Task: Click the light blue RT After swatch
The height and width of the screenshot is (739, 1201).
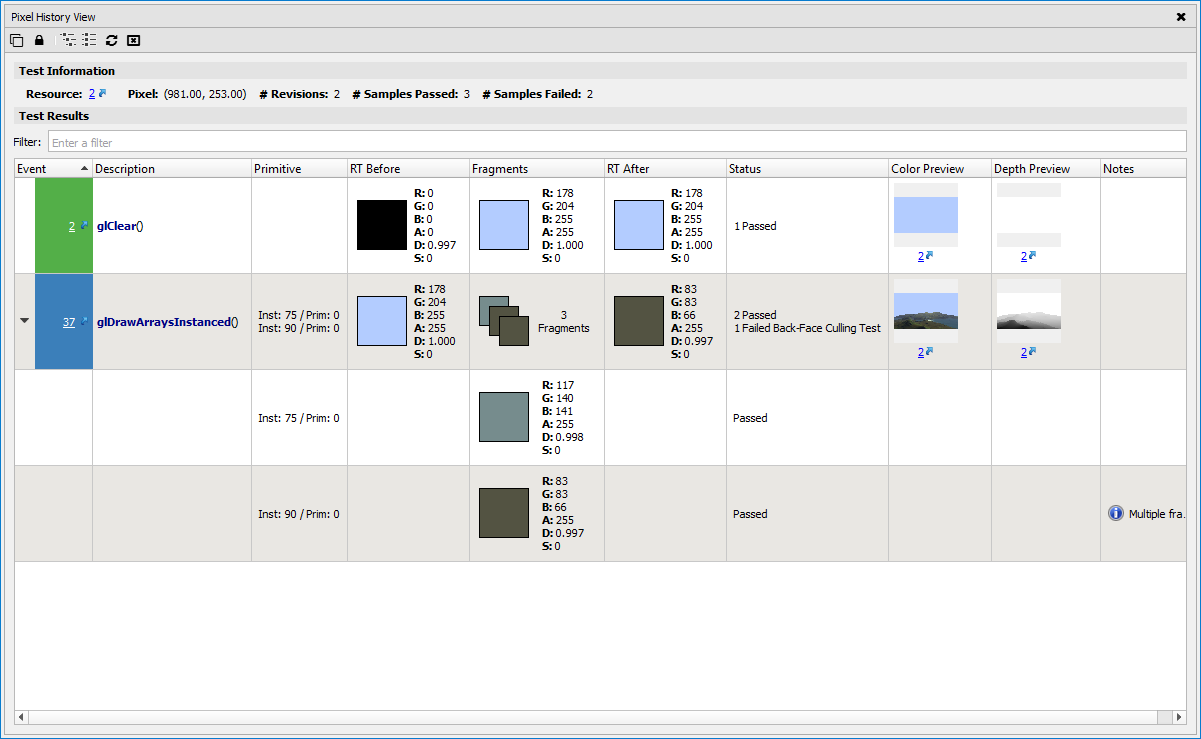Action: (x=639, y=225)
